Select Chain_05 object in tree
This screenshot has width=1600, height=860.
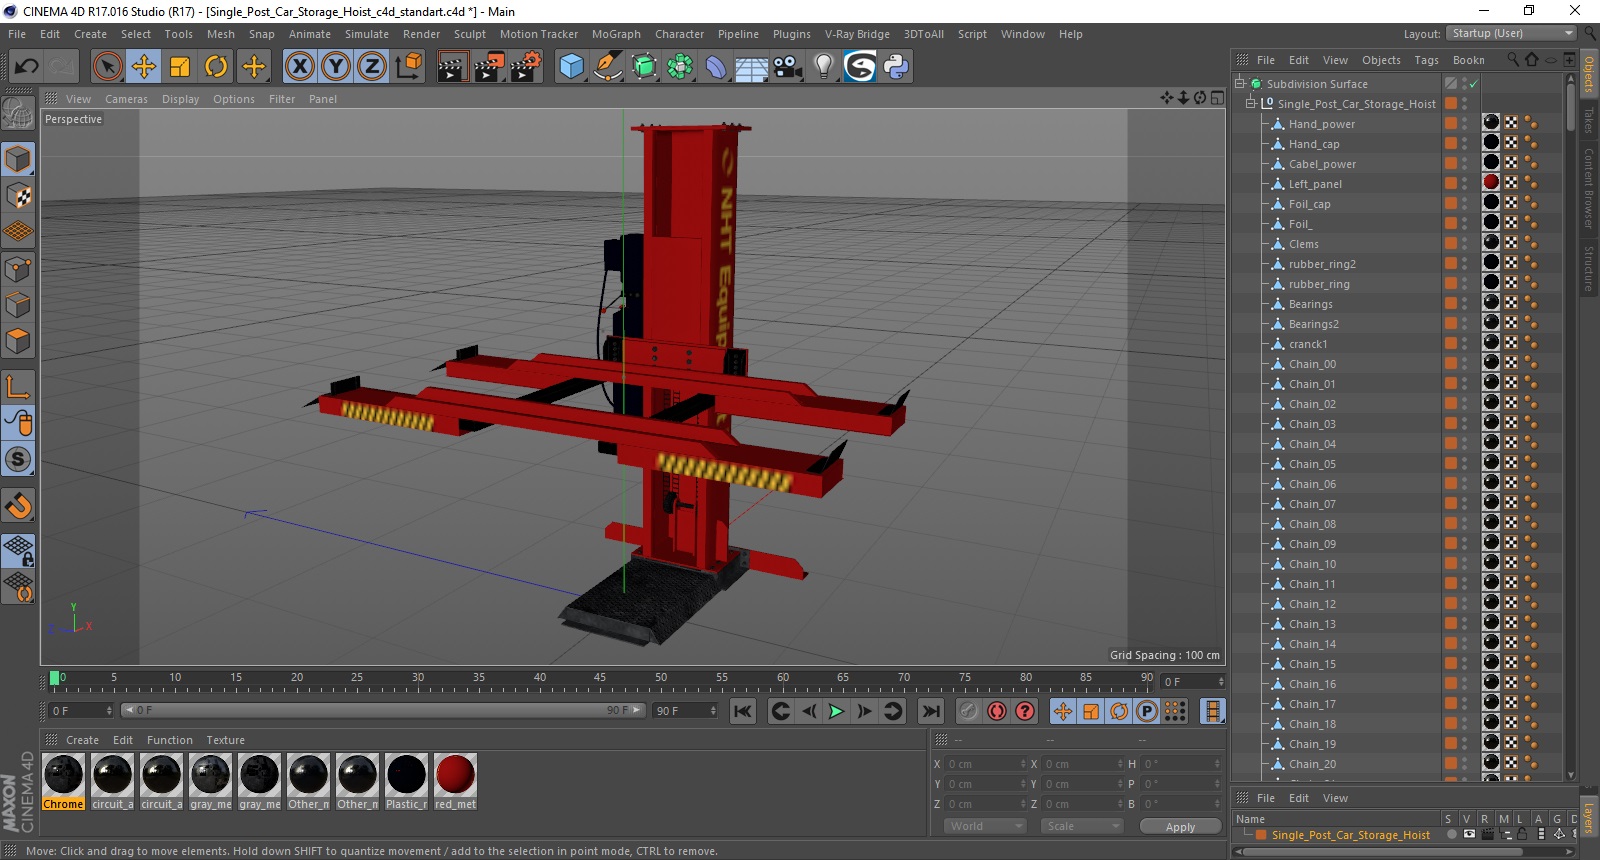point(1312,464)
